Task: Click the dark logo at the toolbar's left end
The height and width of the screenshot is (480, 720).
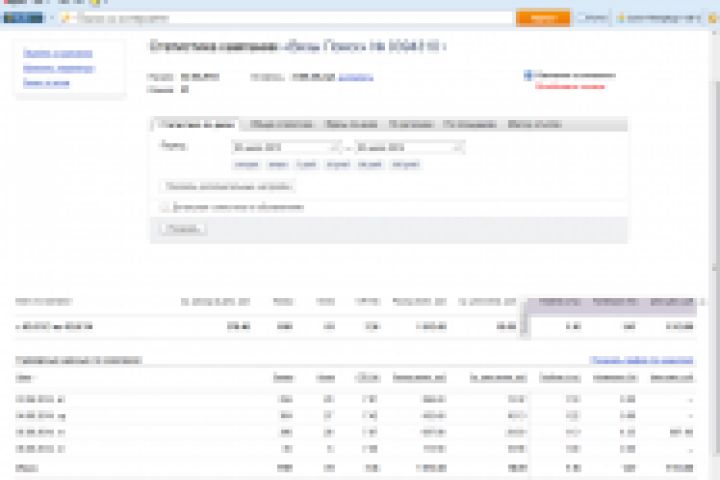Action: 23,18
